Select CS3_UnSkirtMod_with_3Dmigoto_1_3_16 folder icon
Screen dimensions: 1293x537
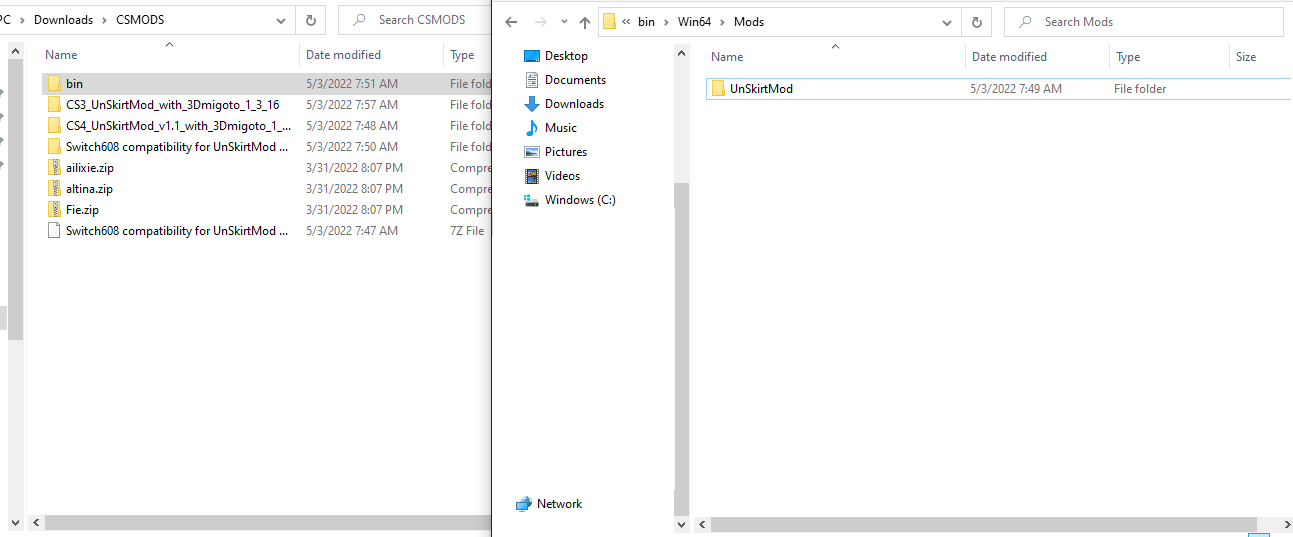[54, 105]
